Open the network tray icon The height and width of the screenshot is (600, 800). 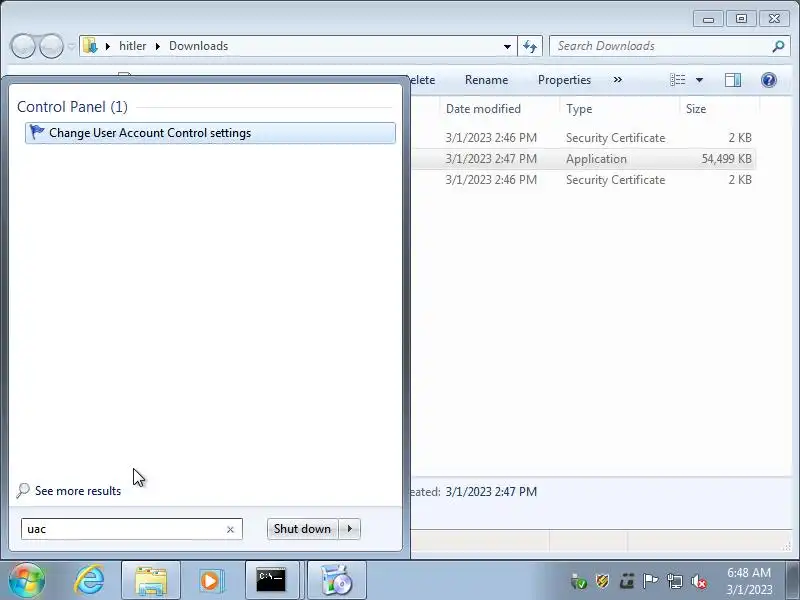674,581
